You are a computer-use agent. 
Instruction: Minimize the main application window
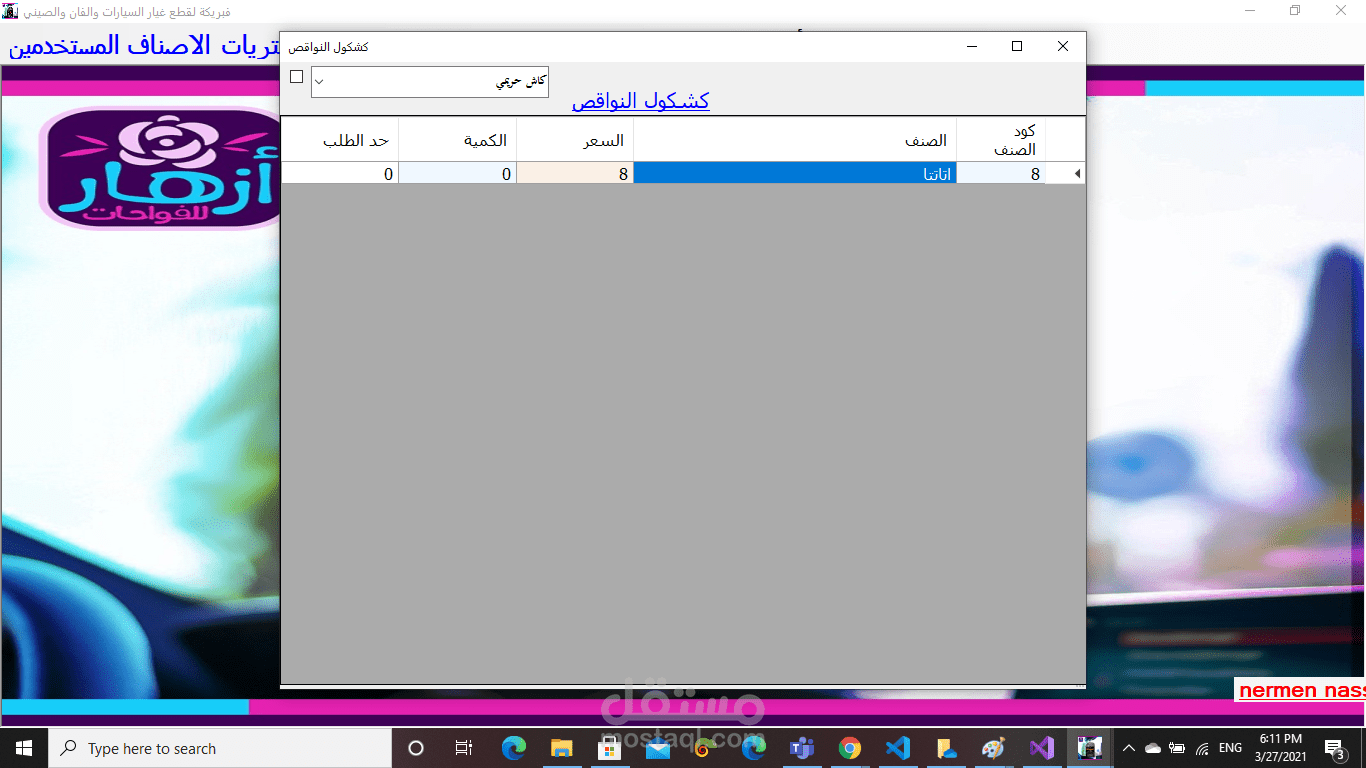pyautogui.click(x=1250, y=11)
